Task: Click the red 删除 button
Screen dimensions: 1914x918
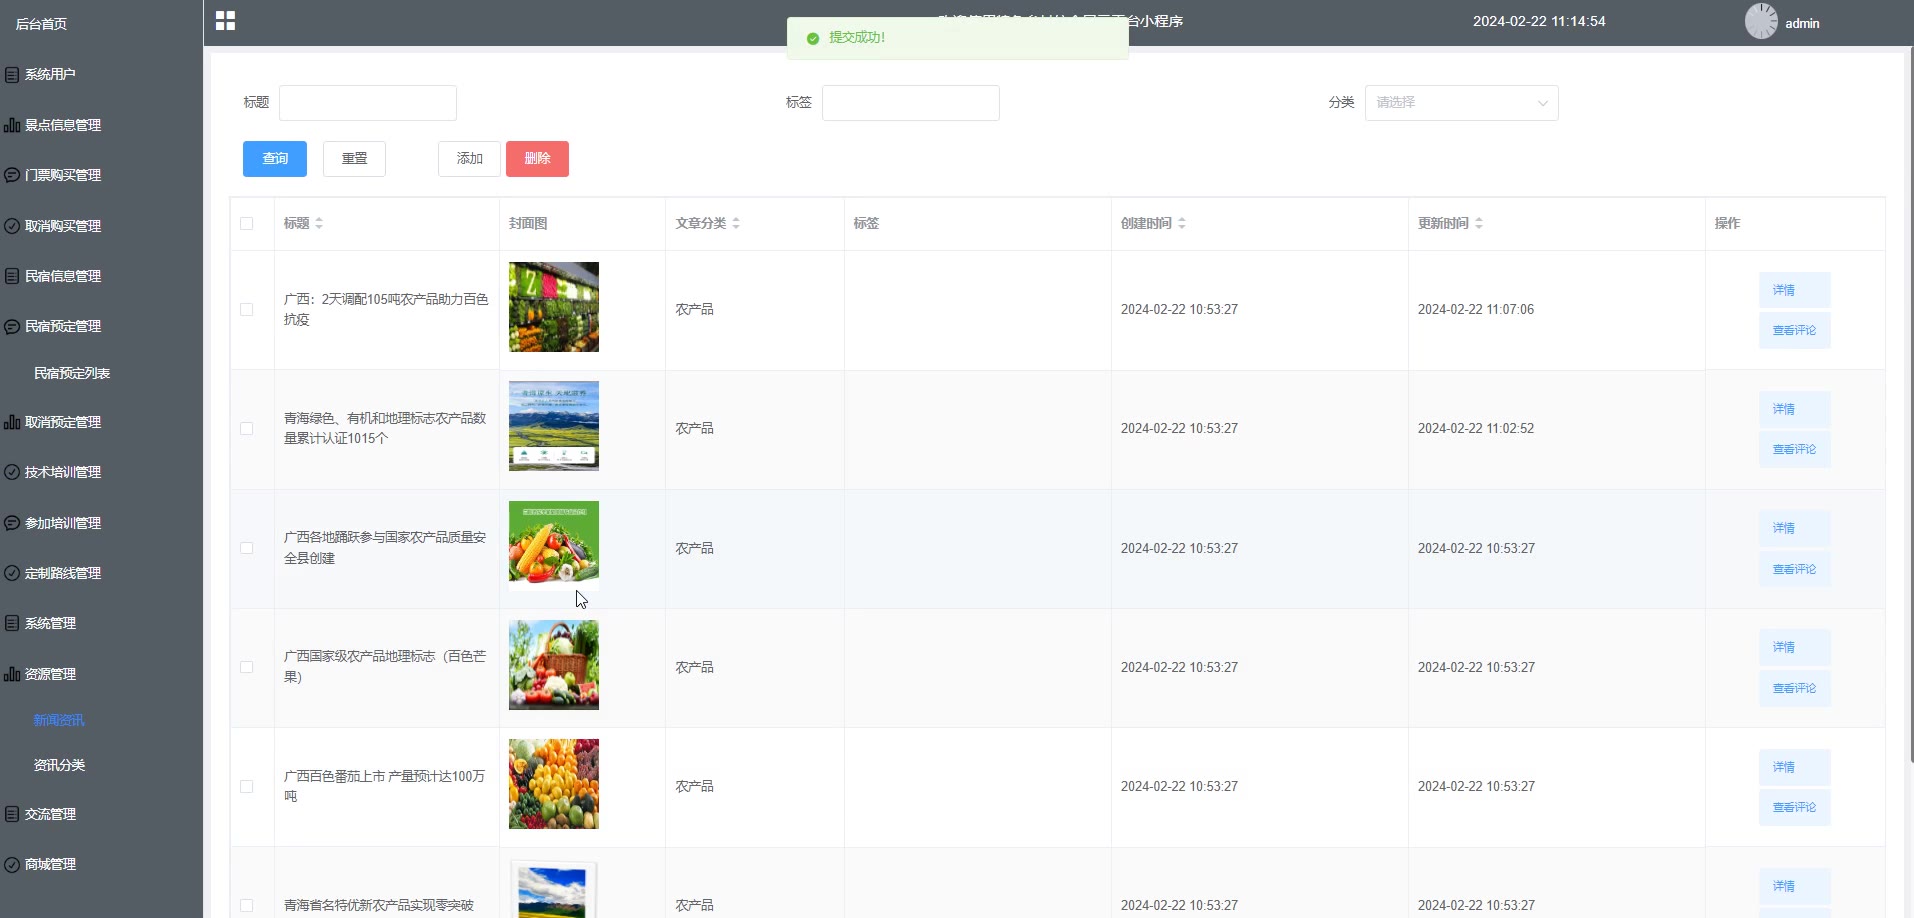Action: click(537, 159)
